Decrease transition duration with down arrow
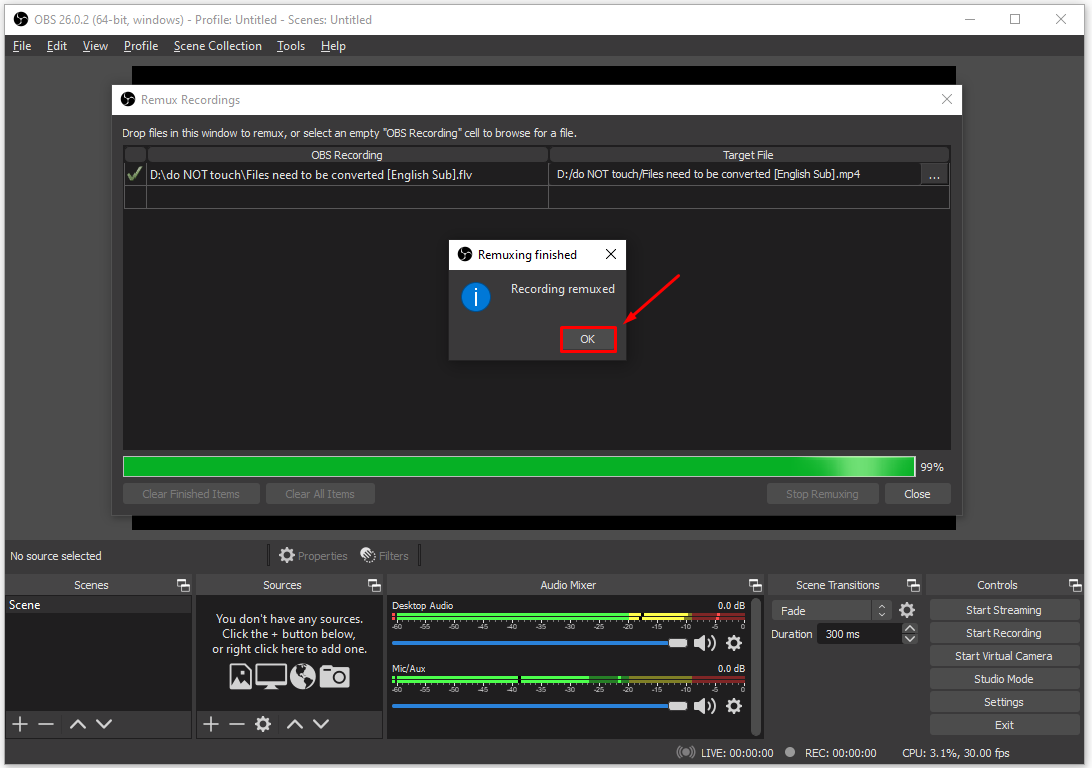Viewport: 1092px width, 768px height. click(x=910, y=638)
